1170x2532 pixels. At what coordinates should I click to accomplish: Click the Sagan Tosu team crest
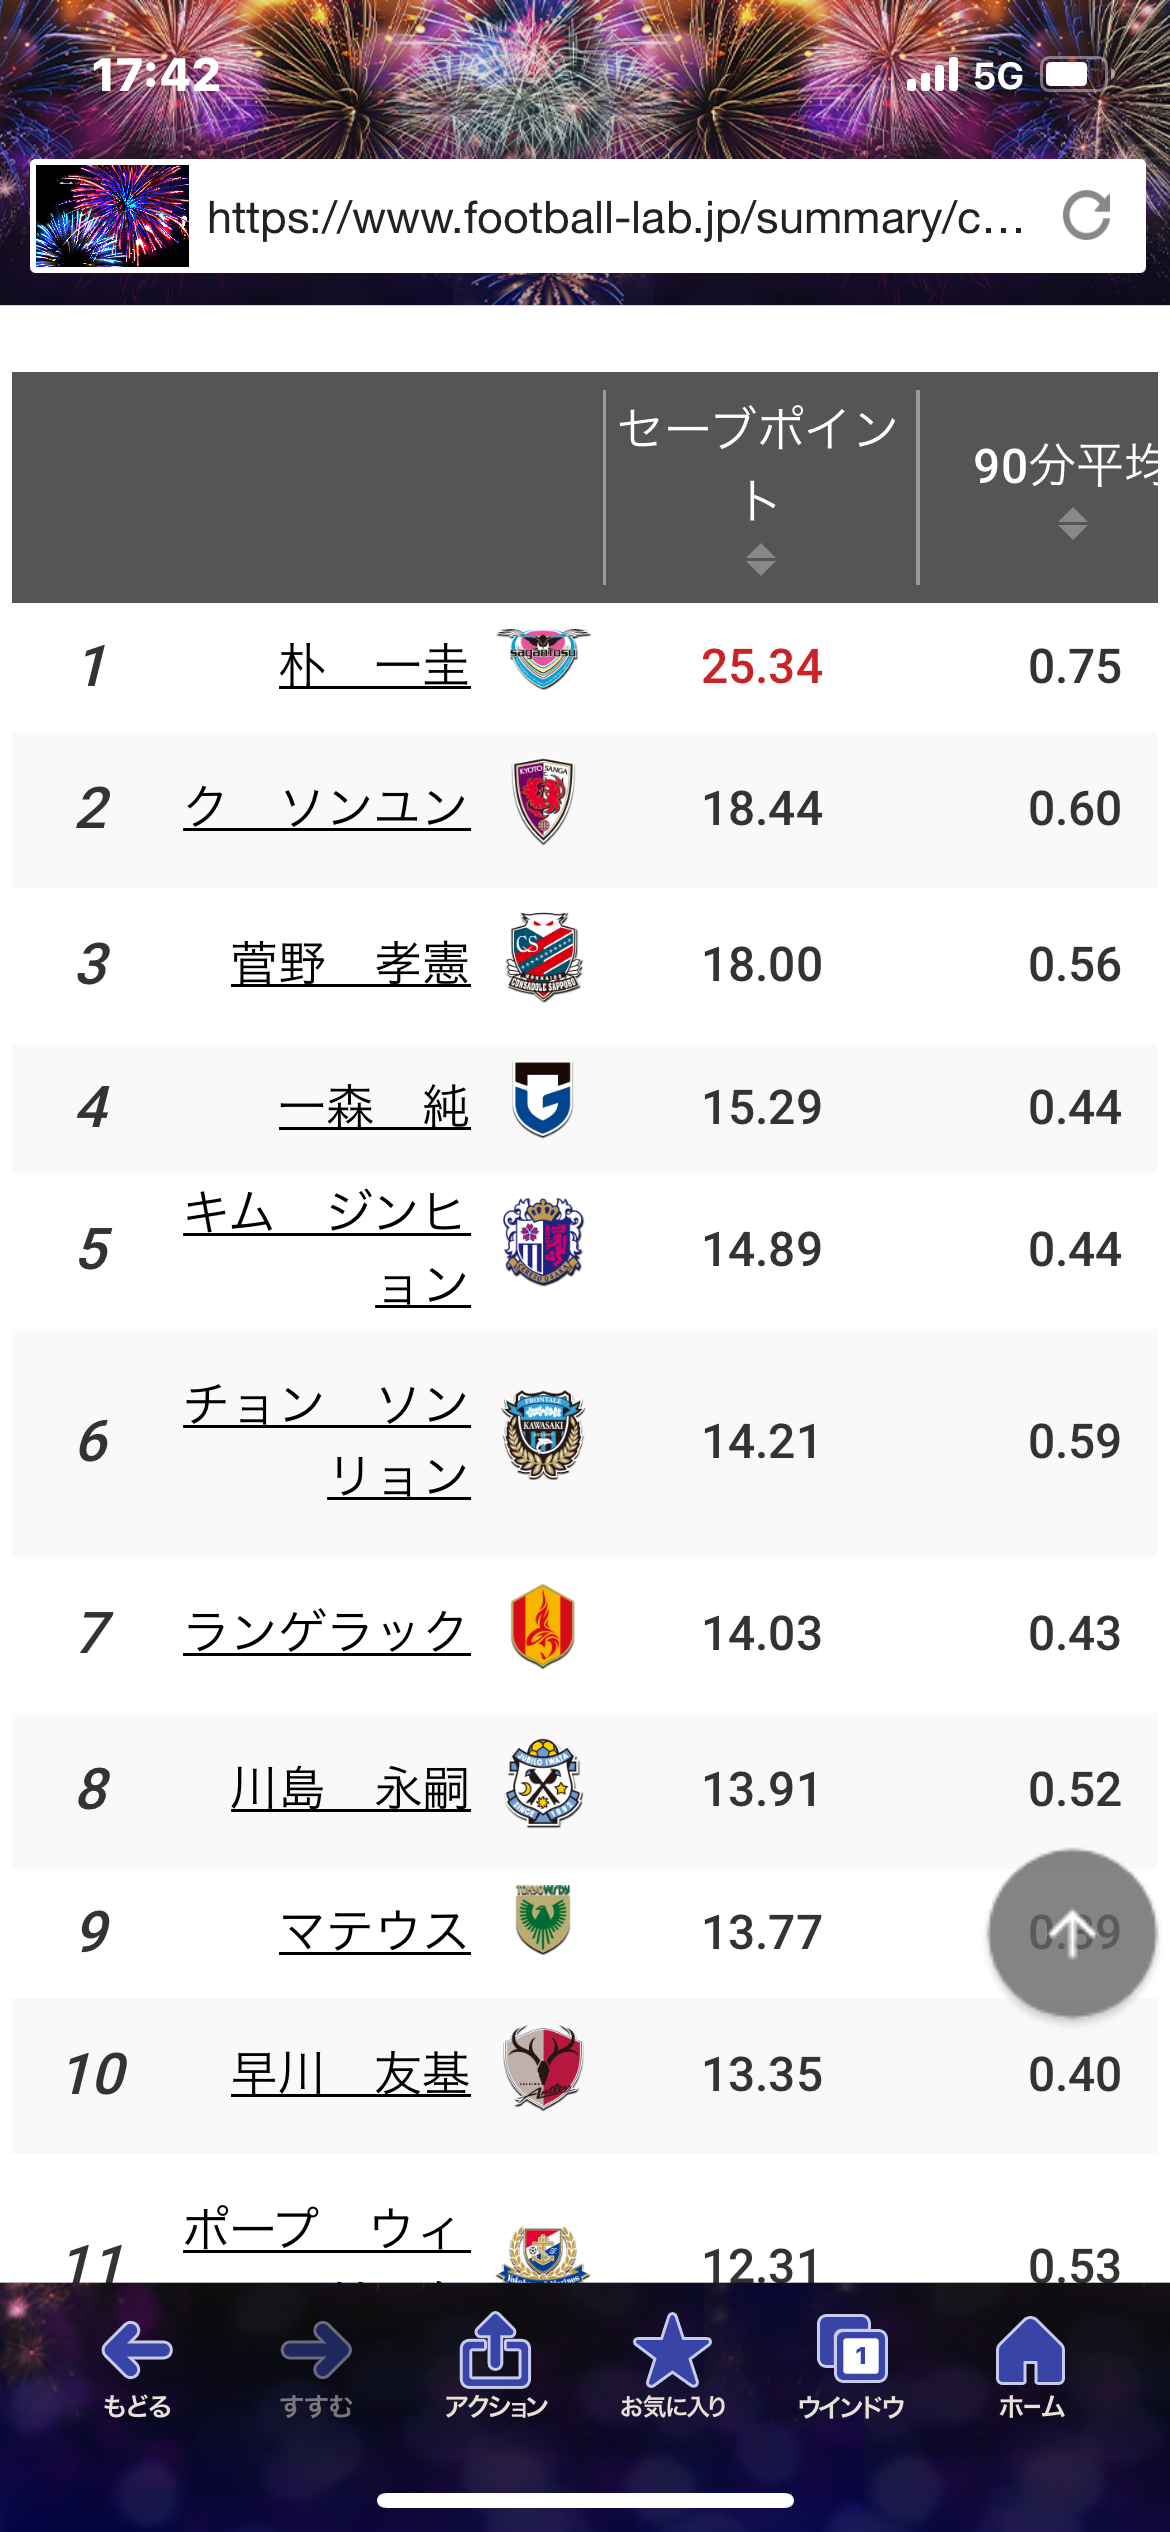[543, 659]
